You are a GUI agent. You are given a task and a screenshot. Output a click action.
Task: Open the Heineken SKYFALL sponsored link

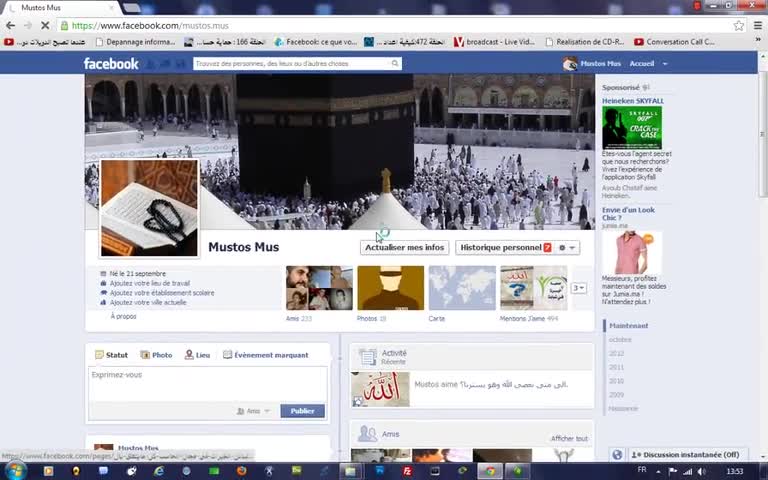633,101
